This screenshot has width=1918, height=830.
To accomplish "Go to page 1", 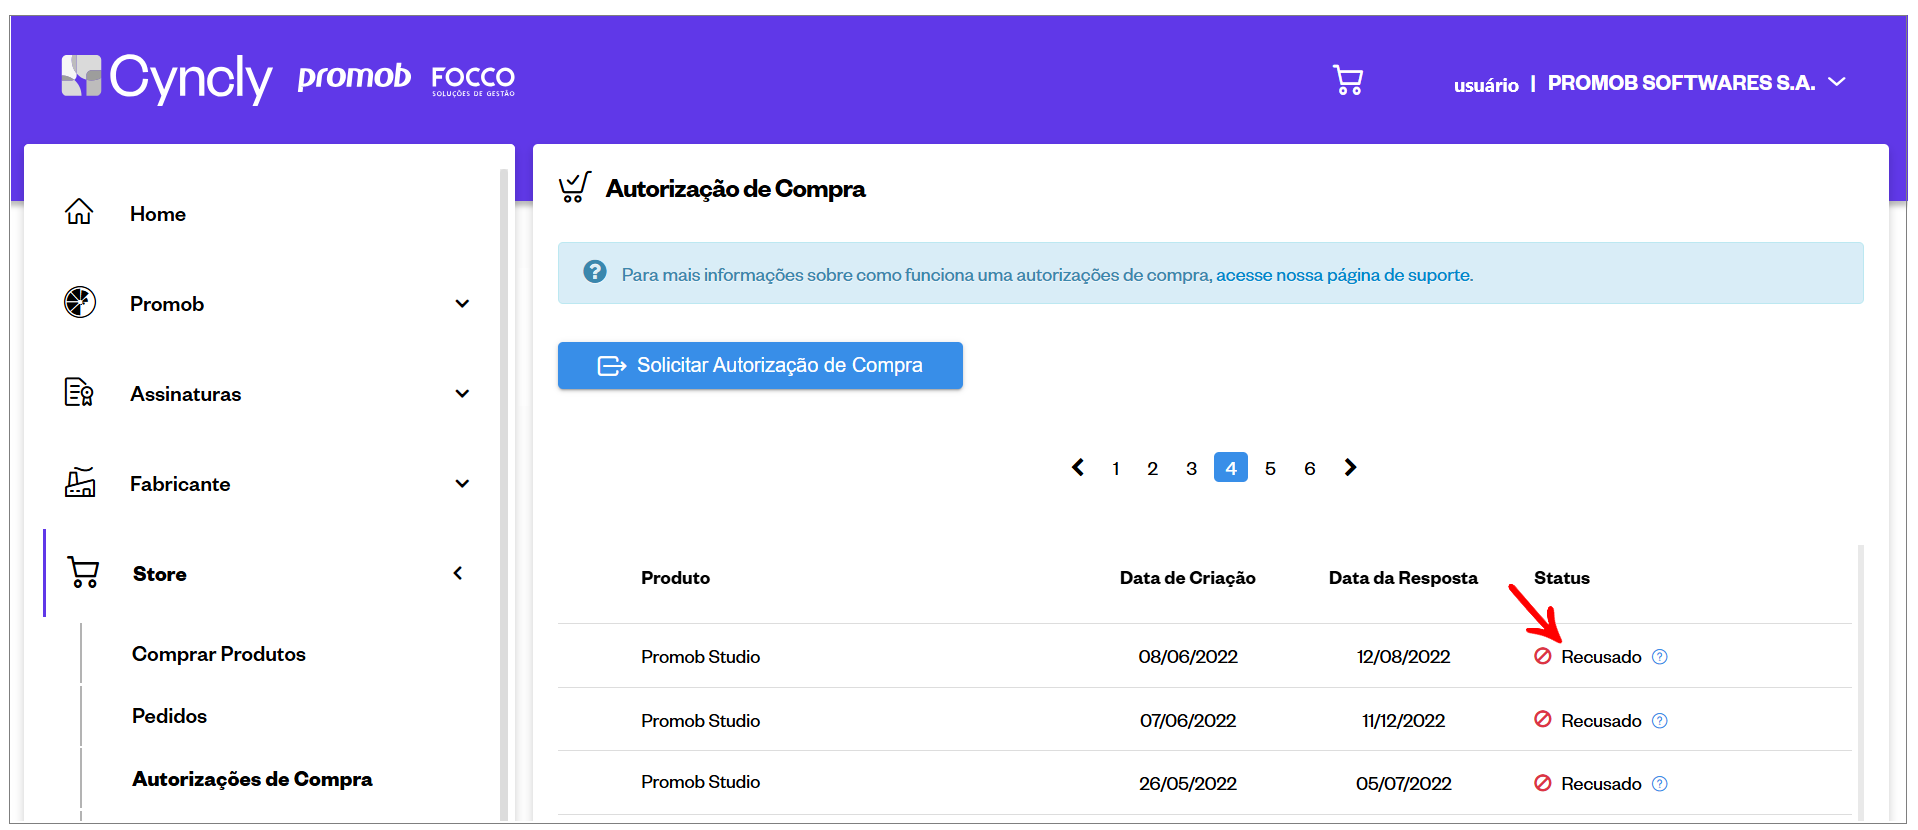I will pos(1116,468).
